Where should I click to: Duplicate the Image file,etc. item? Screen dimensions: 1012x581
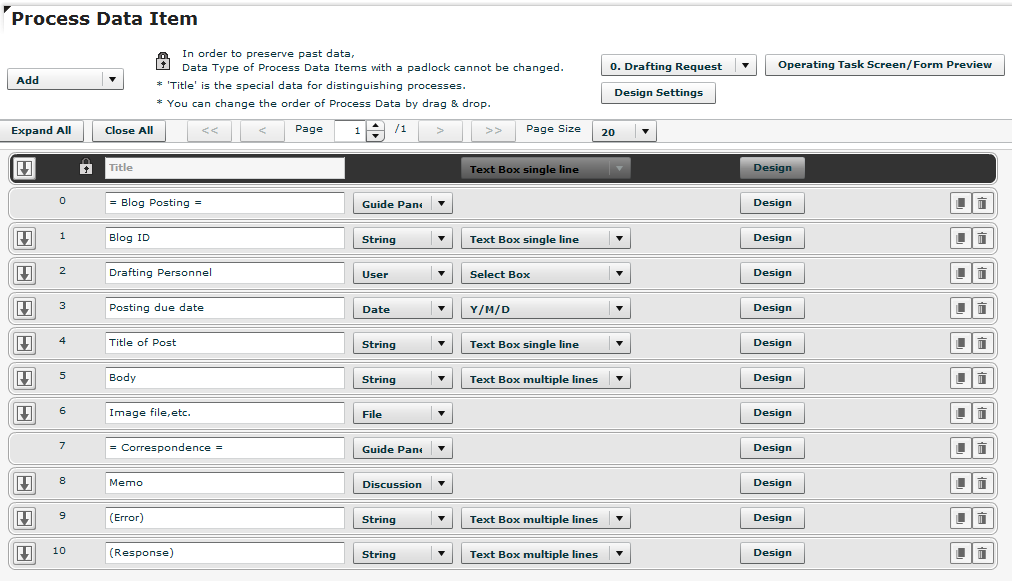960,413
